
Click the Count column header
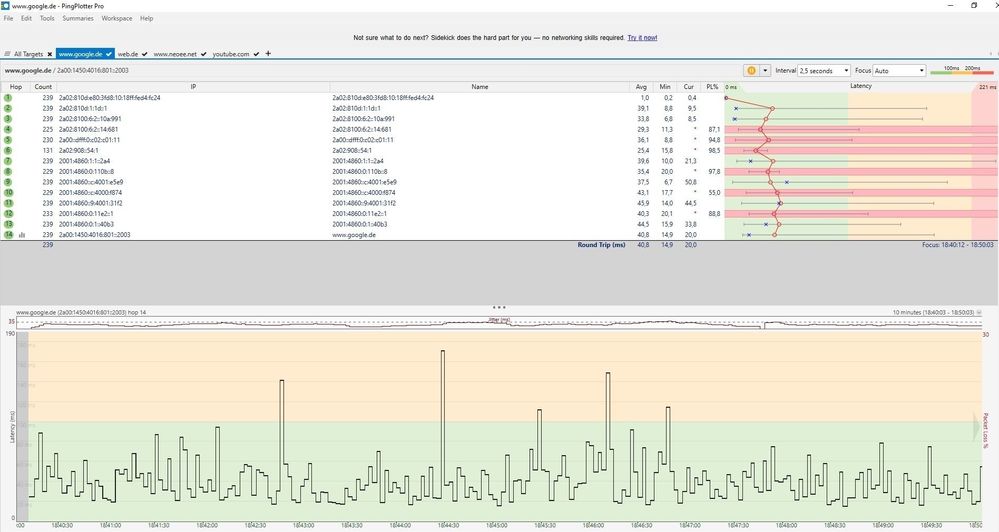tap(43, 87)
